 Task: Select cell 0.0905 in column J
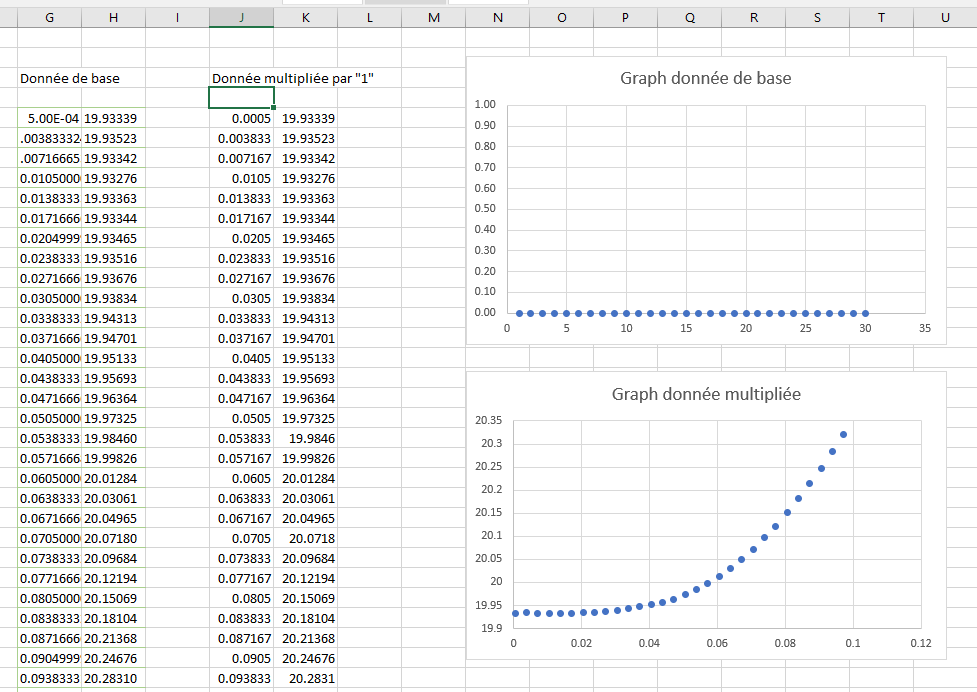[242, 658]
